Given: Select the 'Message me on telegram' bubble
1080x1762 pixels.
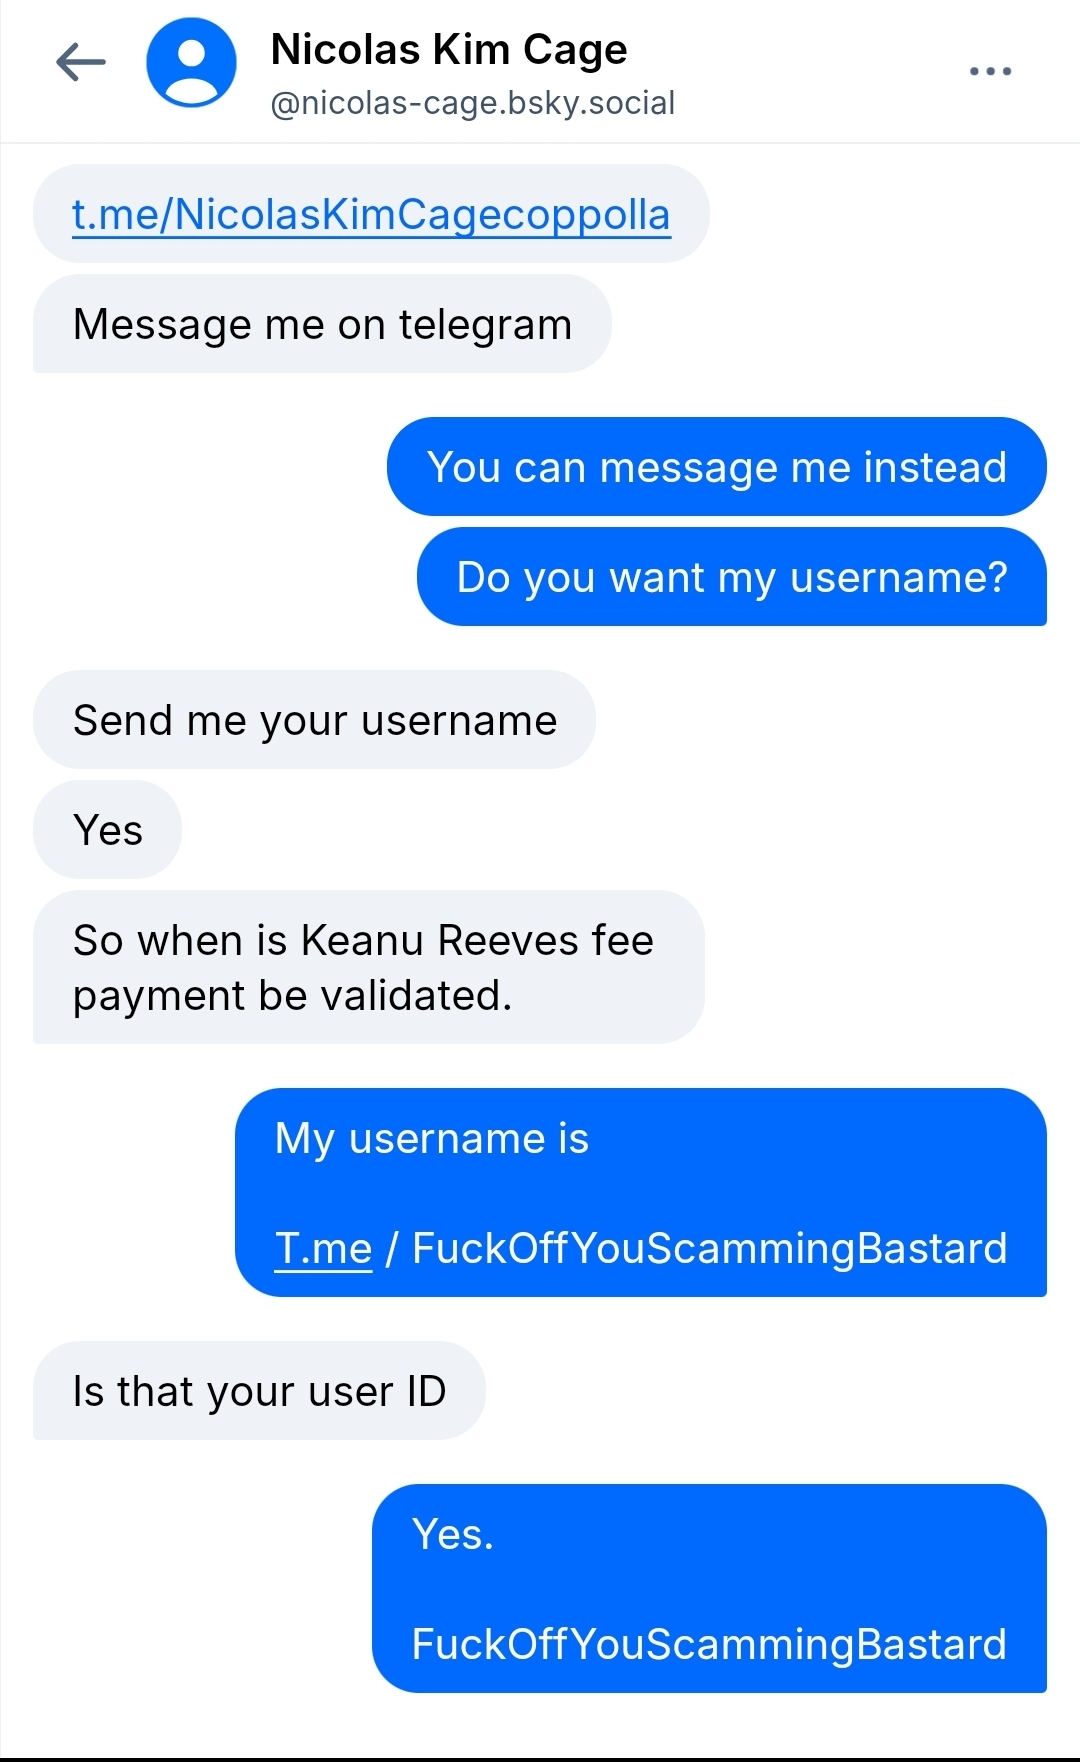Looking at the screenshot, I should tap(322, 324).
